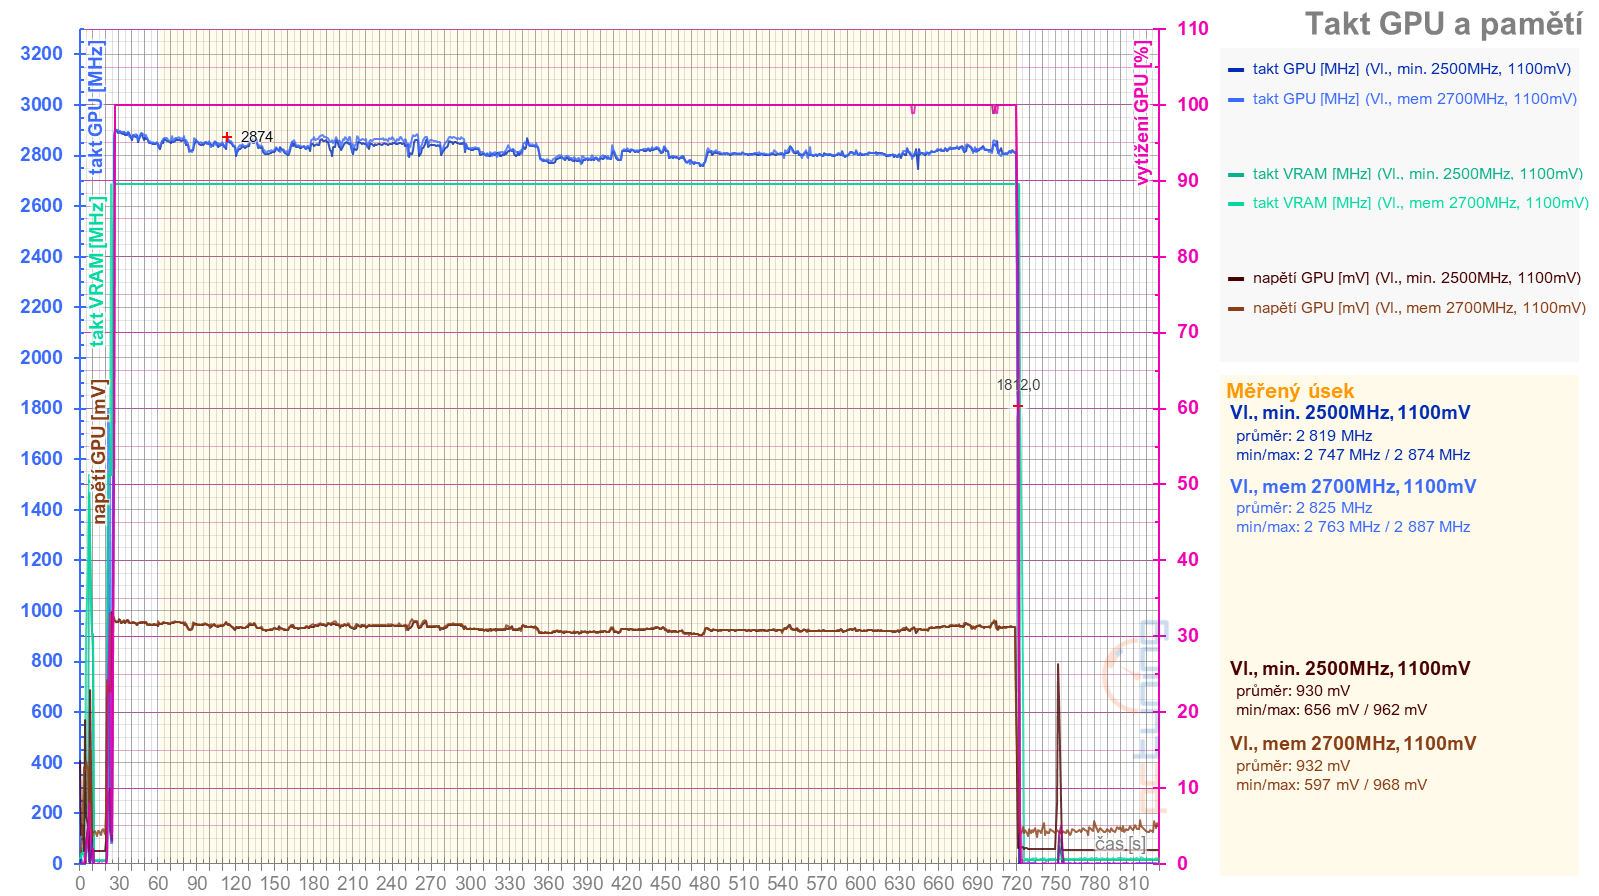Click green swatch for takt VRAM min. 2500MHz
The width and height of the screenshot is (1599, 896).
point(1236,175)
